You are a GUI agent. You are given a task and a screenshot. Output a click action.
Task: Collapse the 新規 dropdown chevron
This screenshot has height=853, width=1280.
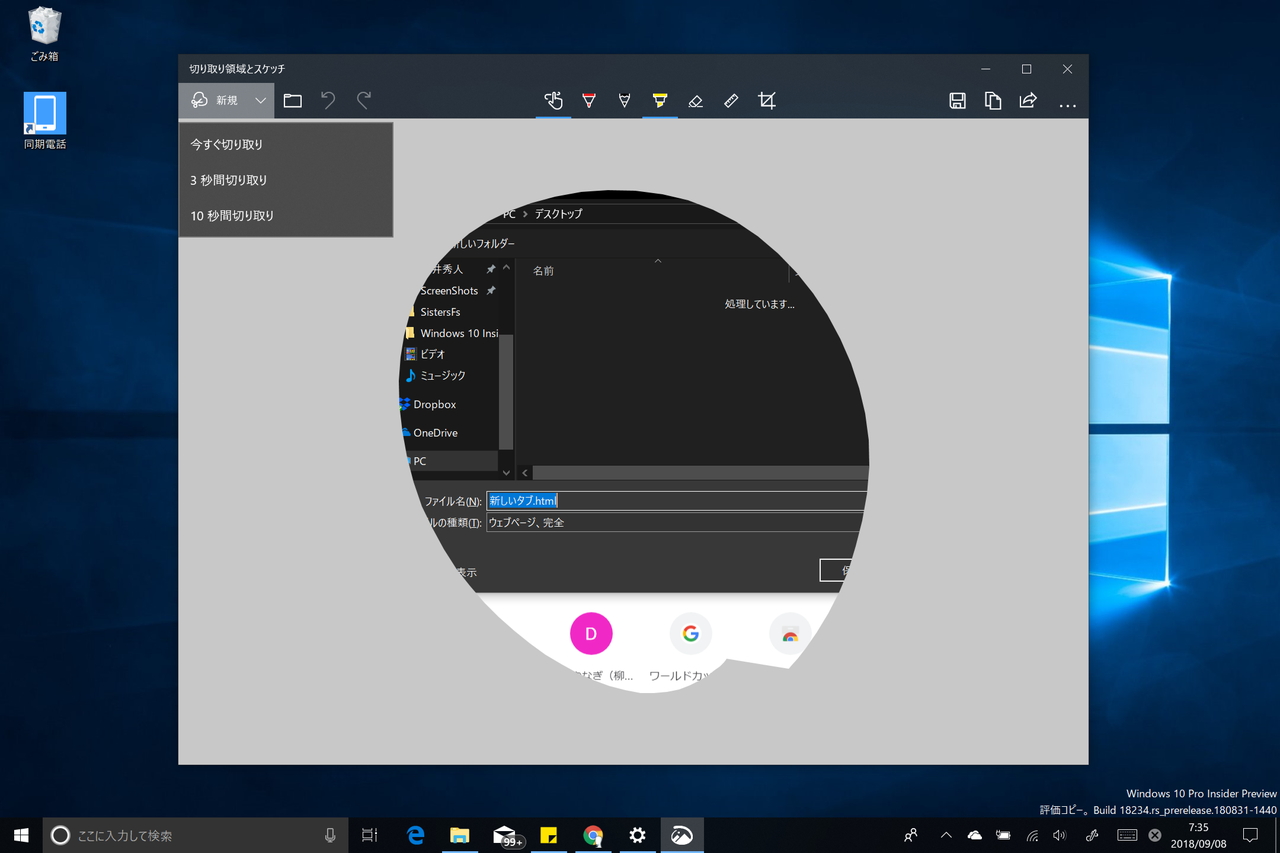(x=260, y=100)
